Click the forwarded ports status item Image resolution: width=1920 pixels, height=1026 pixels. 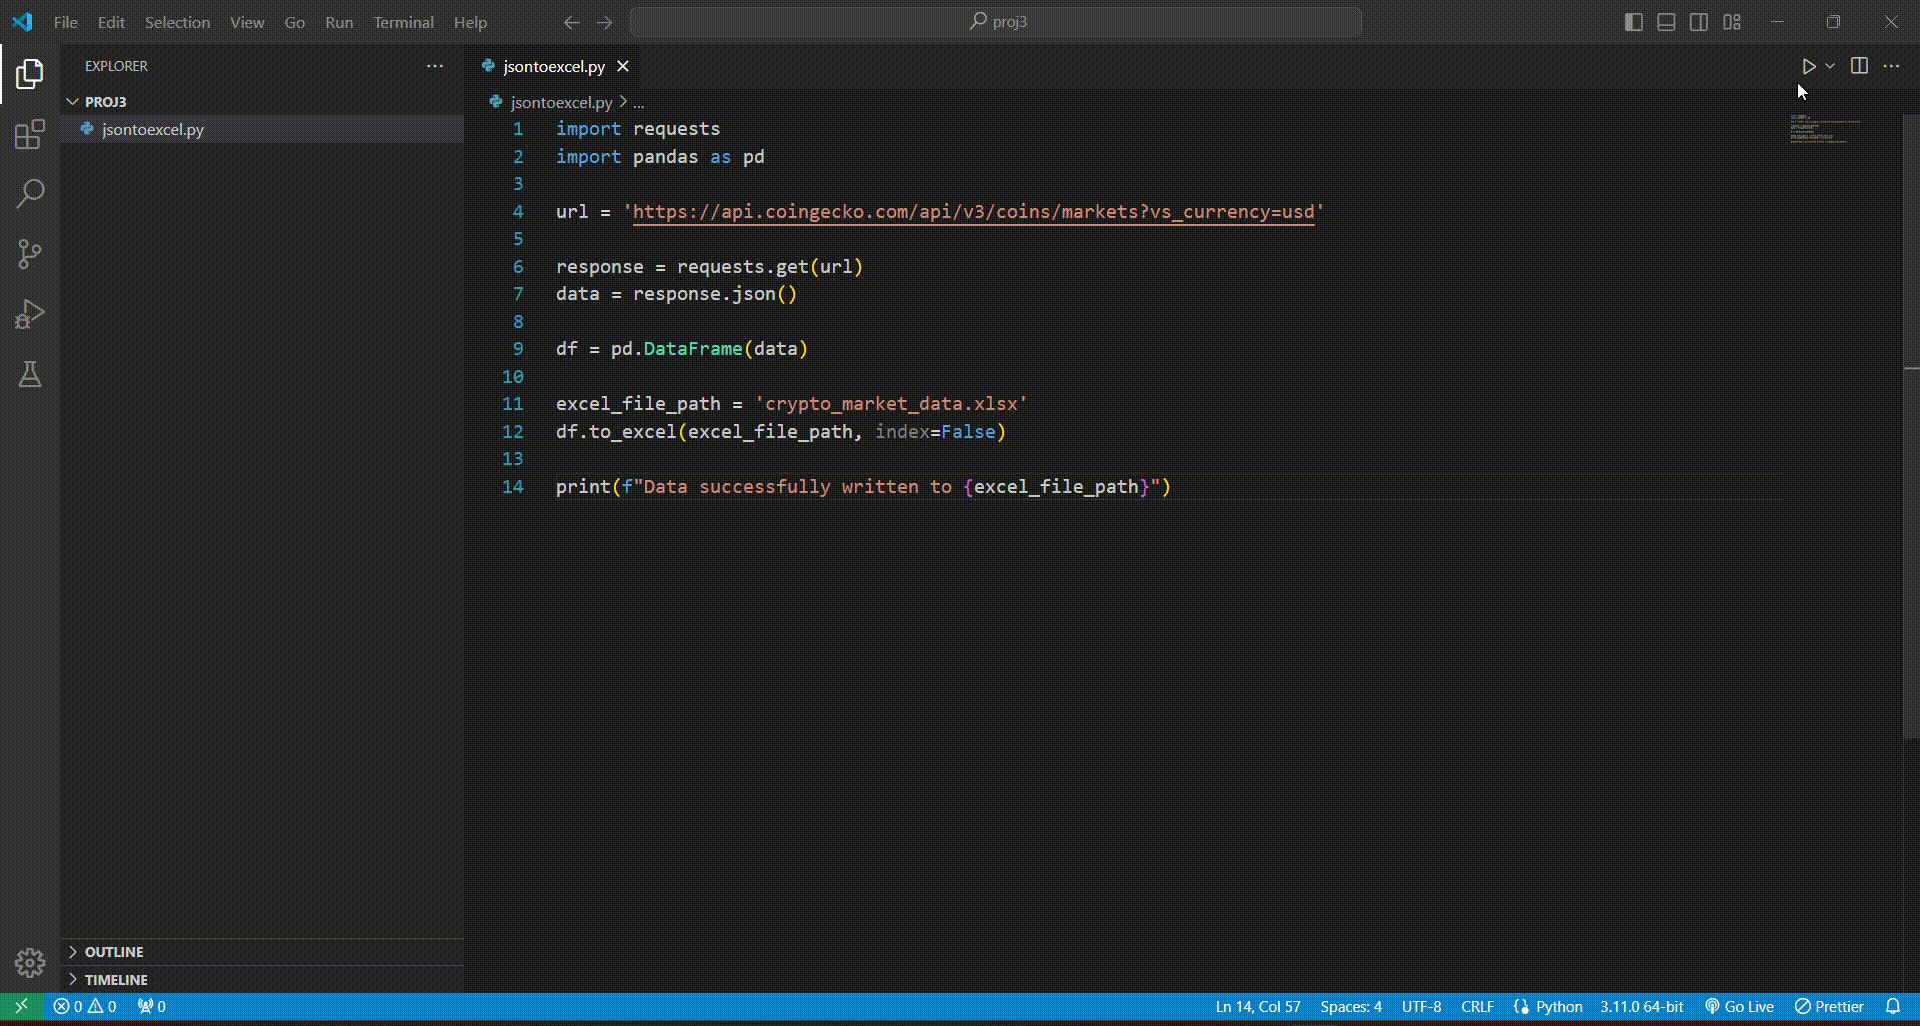point(152,1006)
